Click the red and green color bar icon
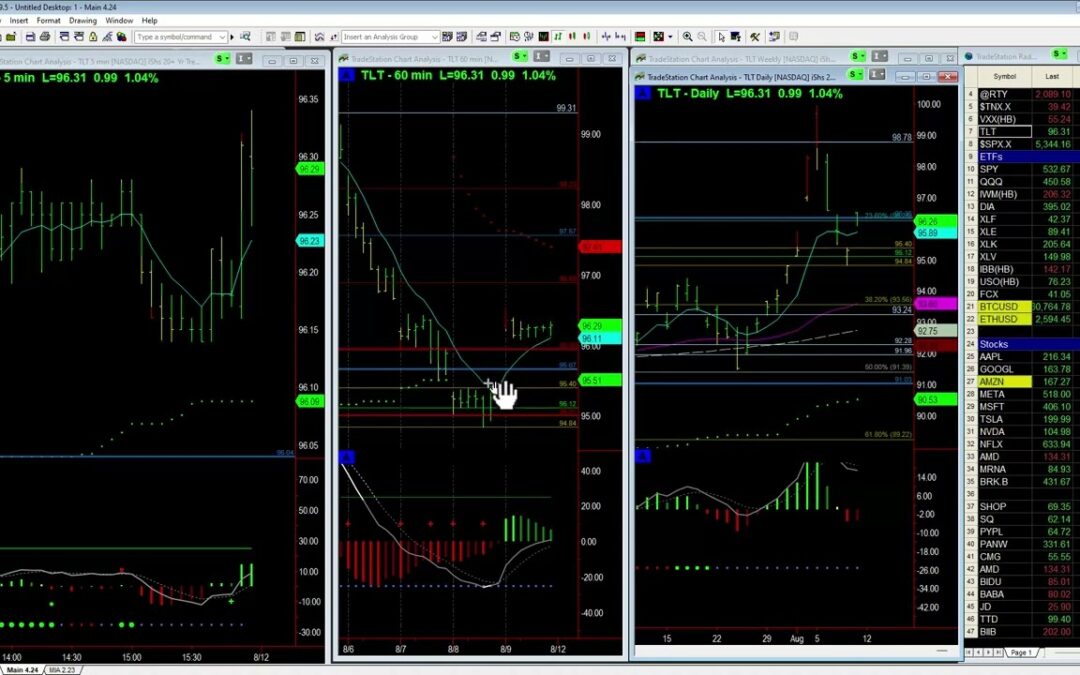 [x=640, y=37]
